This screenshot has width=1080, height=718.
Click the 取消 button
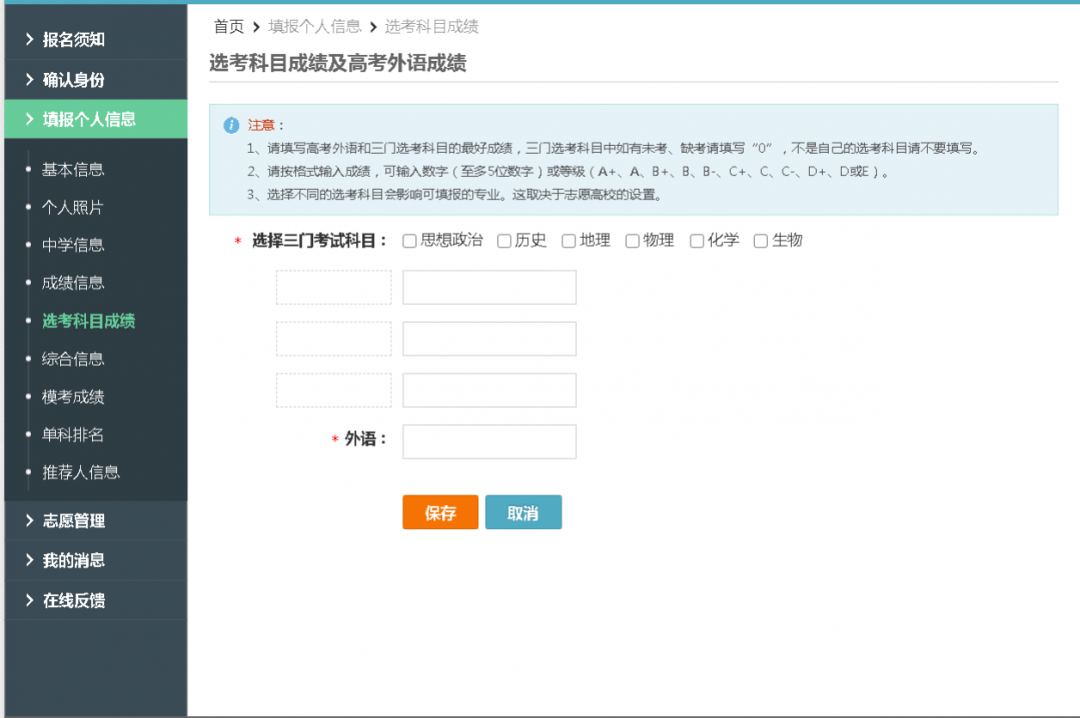pyautogui.click(x=523, y=512)
